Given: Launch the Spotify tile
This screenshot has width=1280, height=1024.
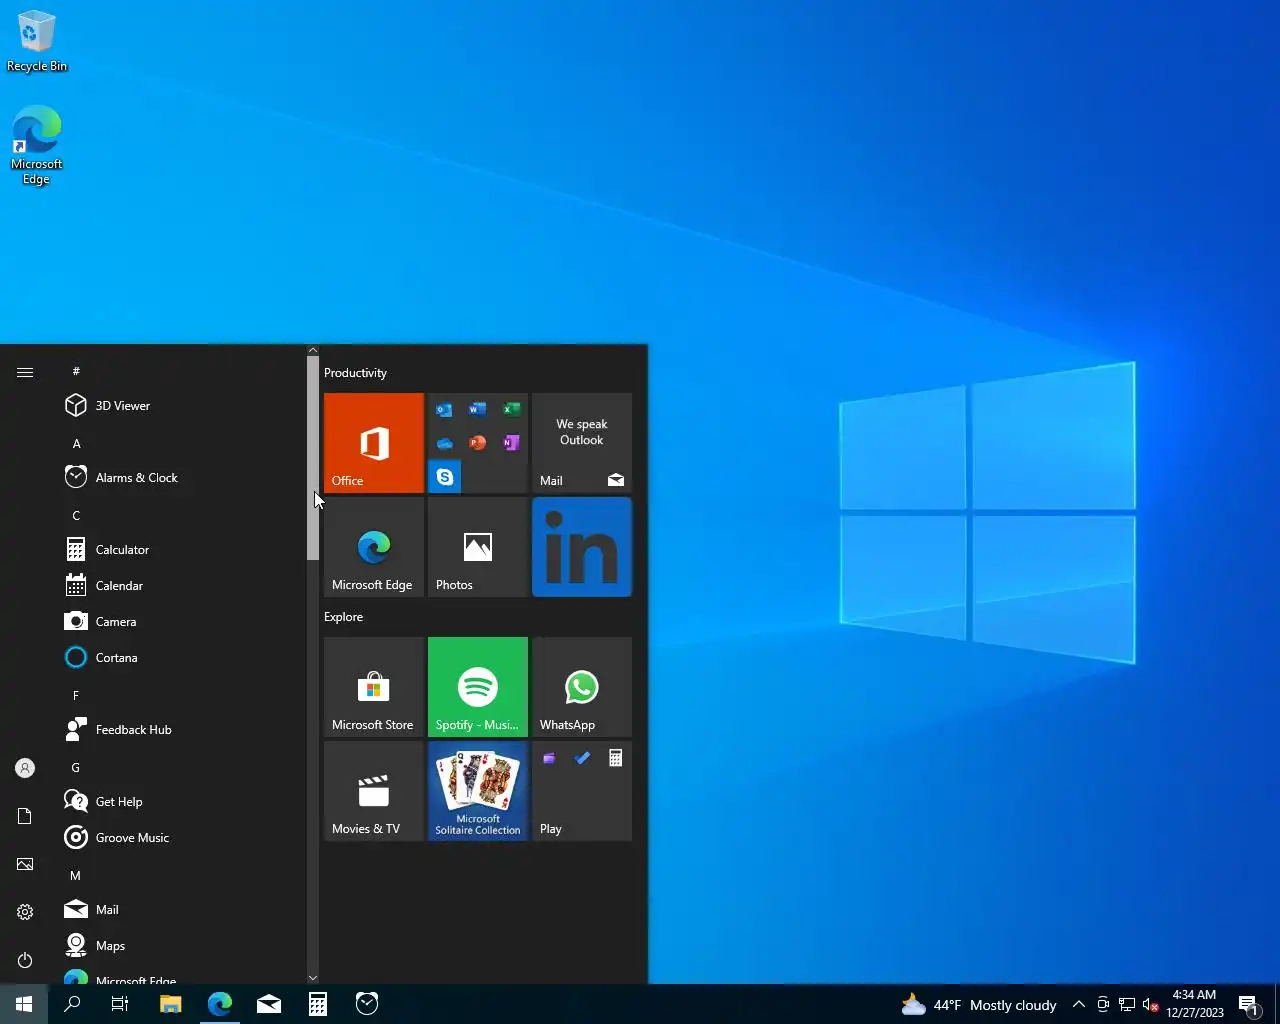Looking at the screenshot, I should point(478,687).
